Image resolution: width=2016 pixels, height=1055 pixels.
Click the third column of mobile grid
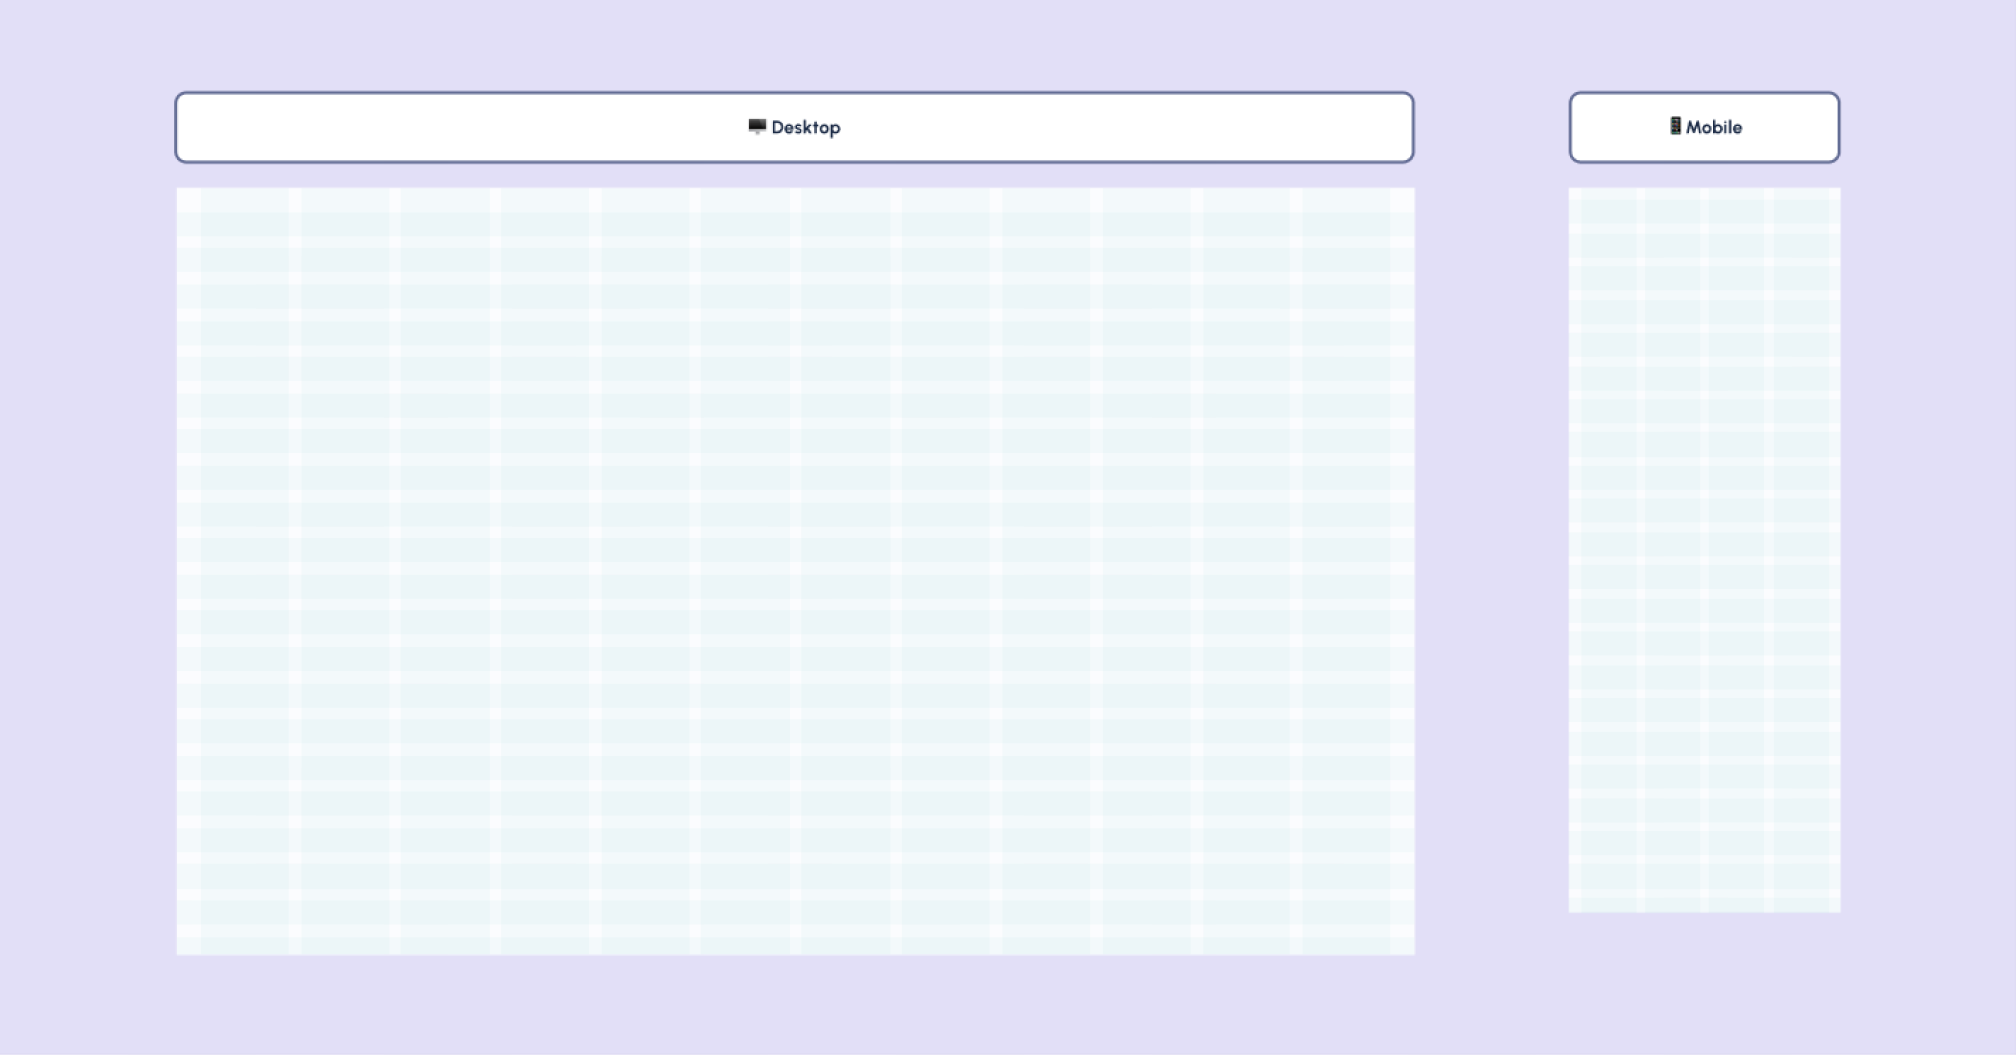pos(1737,550)
